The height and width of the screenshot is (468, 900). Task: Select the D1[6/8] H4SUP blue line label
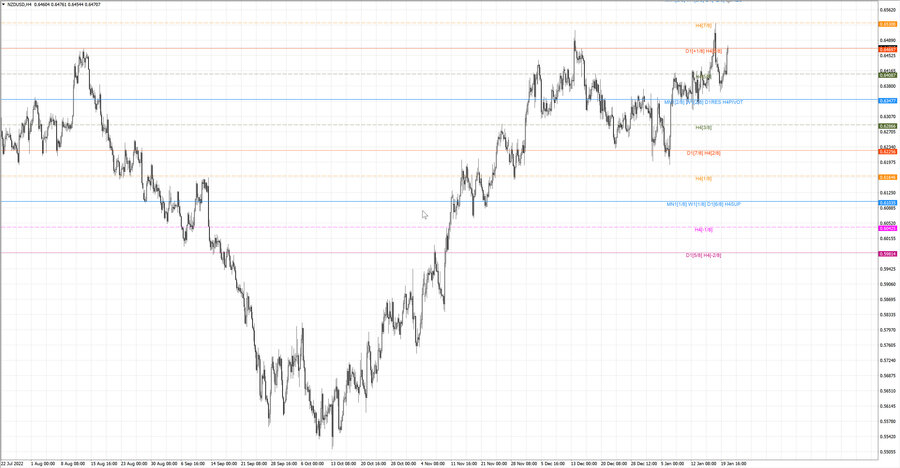point(723,204)
